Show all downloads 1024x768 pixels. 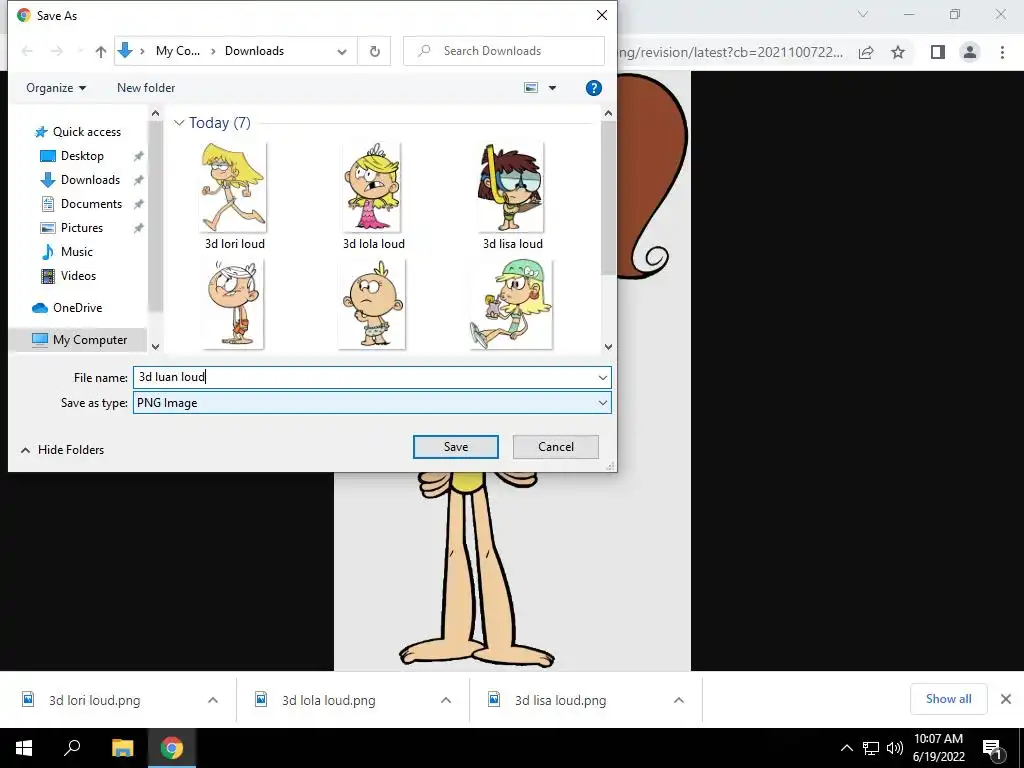coord(948,699)
